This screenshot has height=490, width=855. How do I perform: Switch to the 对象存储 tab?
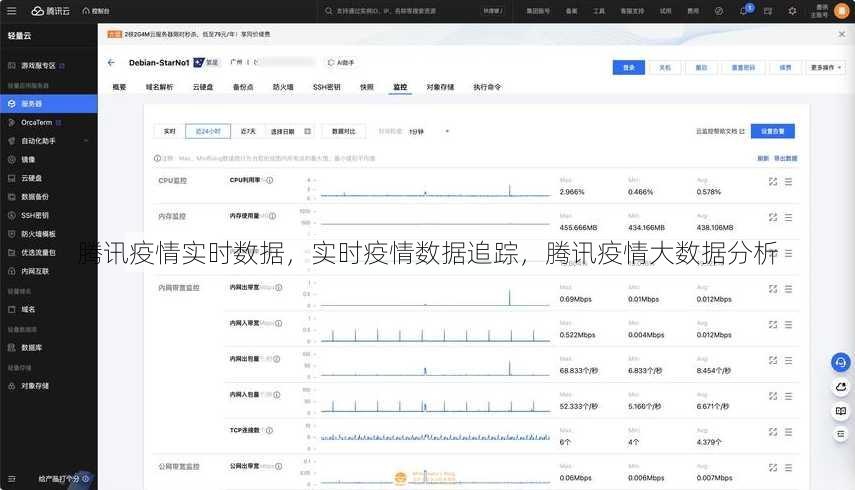tap(440, 87)
